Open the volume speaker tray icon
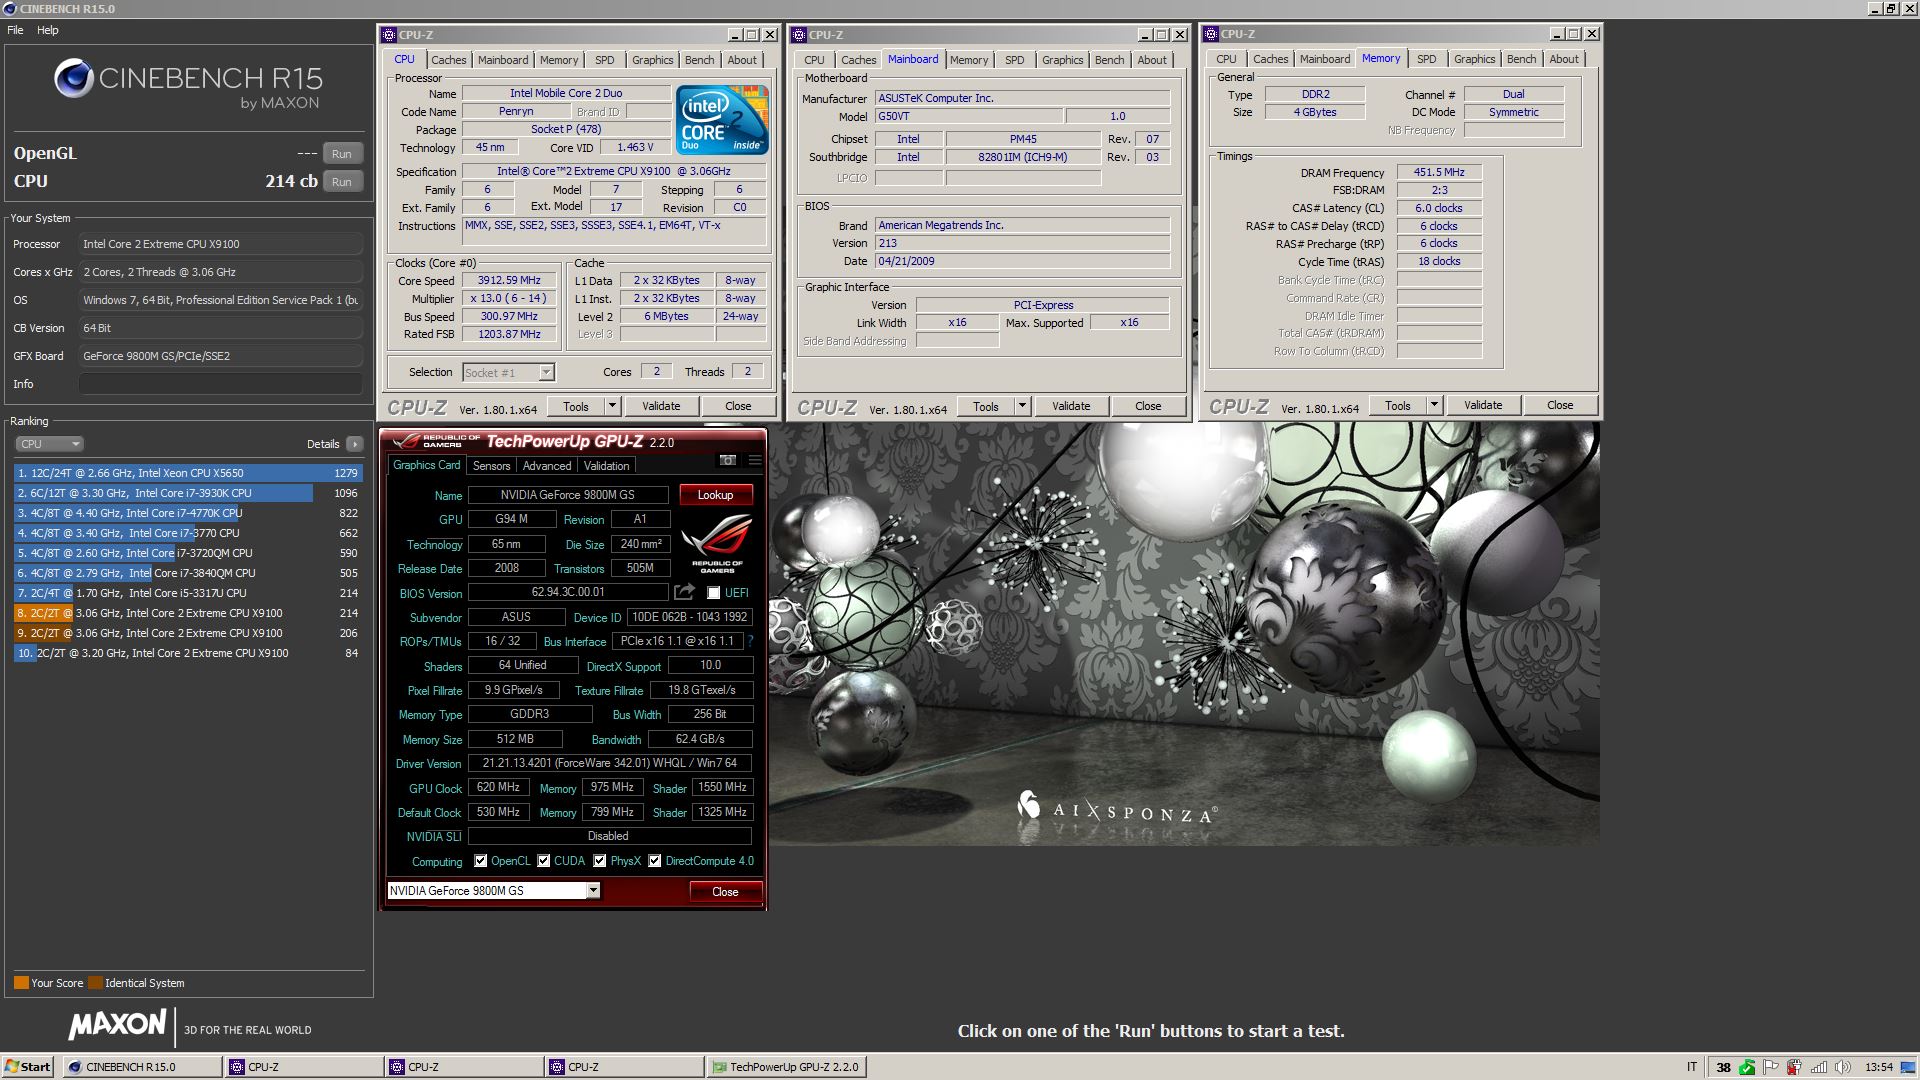The width and height of the screenshot is (1920, 1080). coord(1843,1067)
